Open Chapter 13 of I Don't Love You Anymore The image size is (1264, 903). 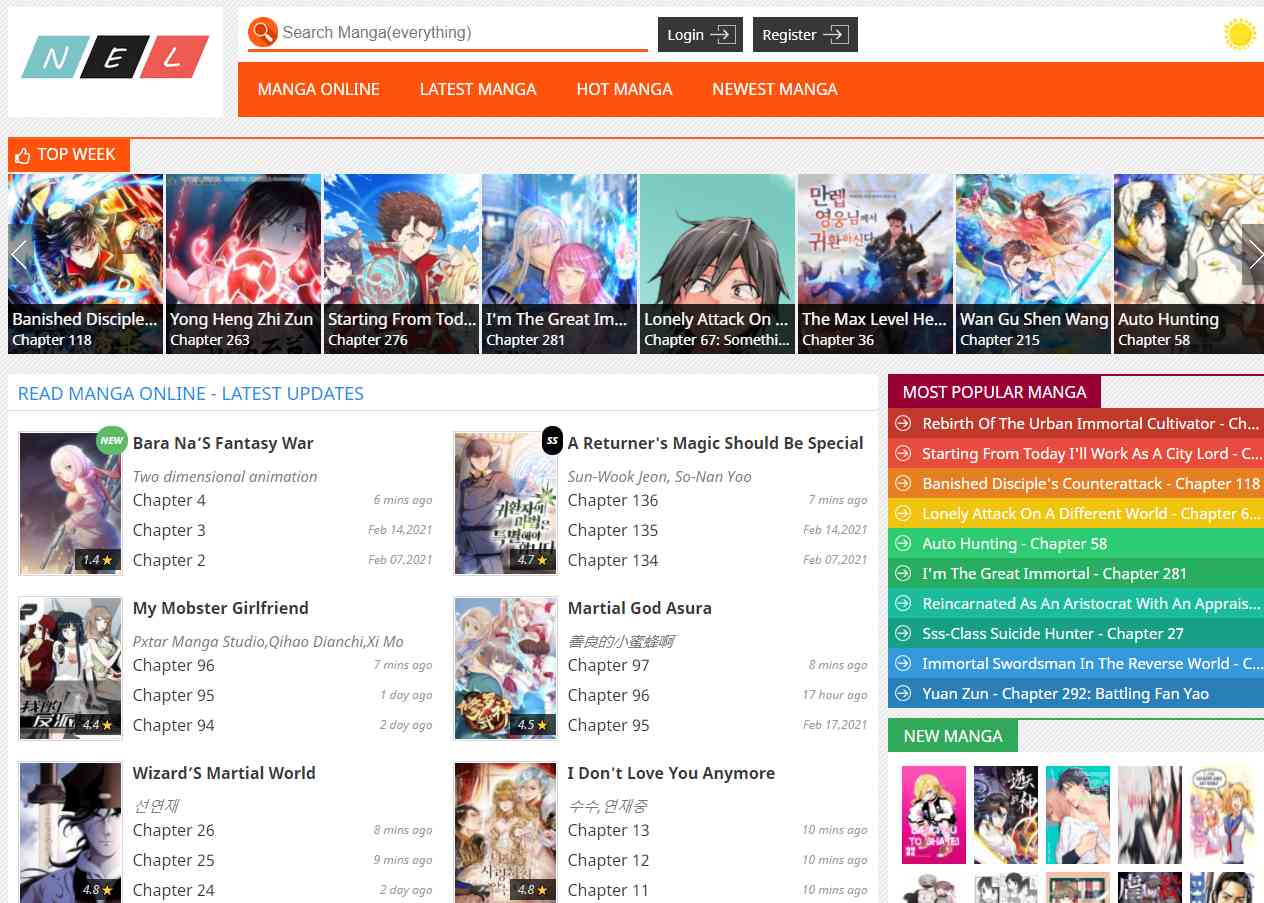[609, 830]
